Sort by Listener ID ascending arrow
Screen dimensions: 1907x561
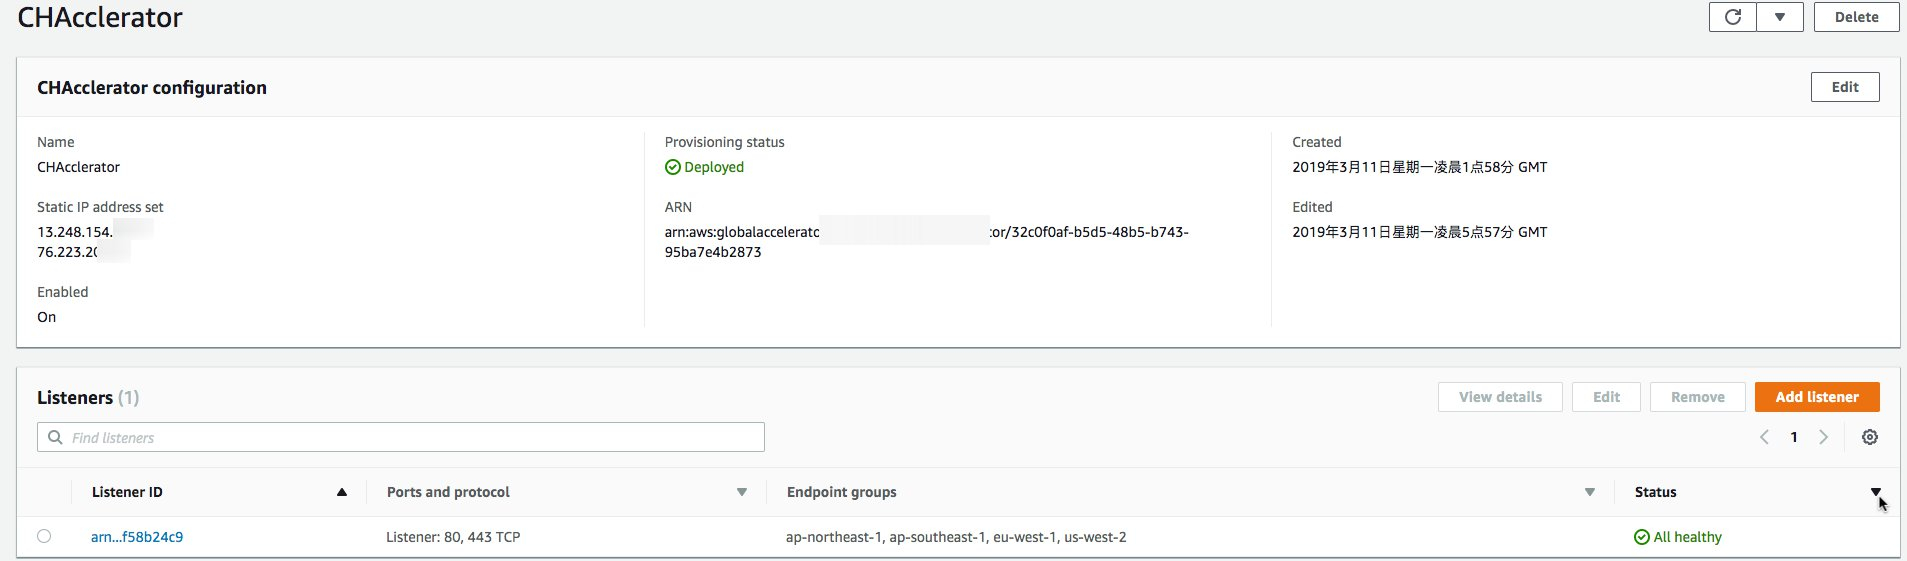tap(342, 492)
